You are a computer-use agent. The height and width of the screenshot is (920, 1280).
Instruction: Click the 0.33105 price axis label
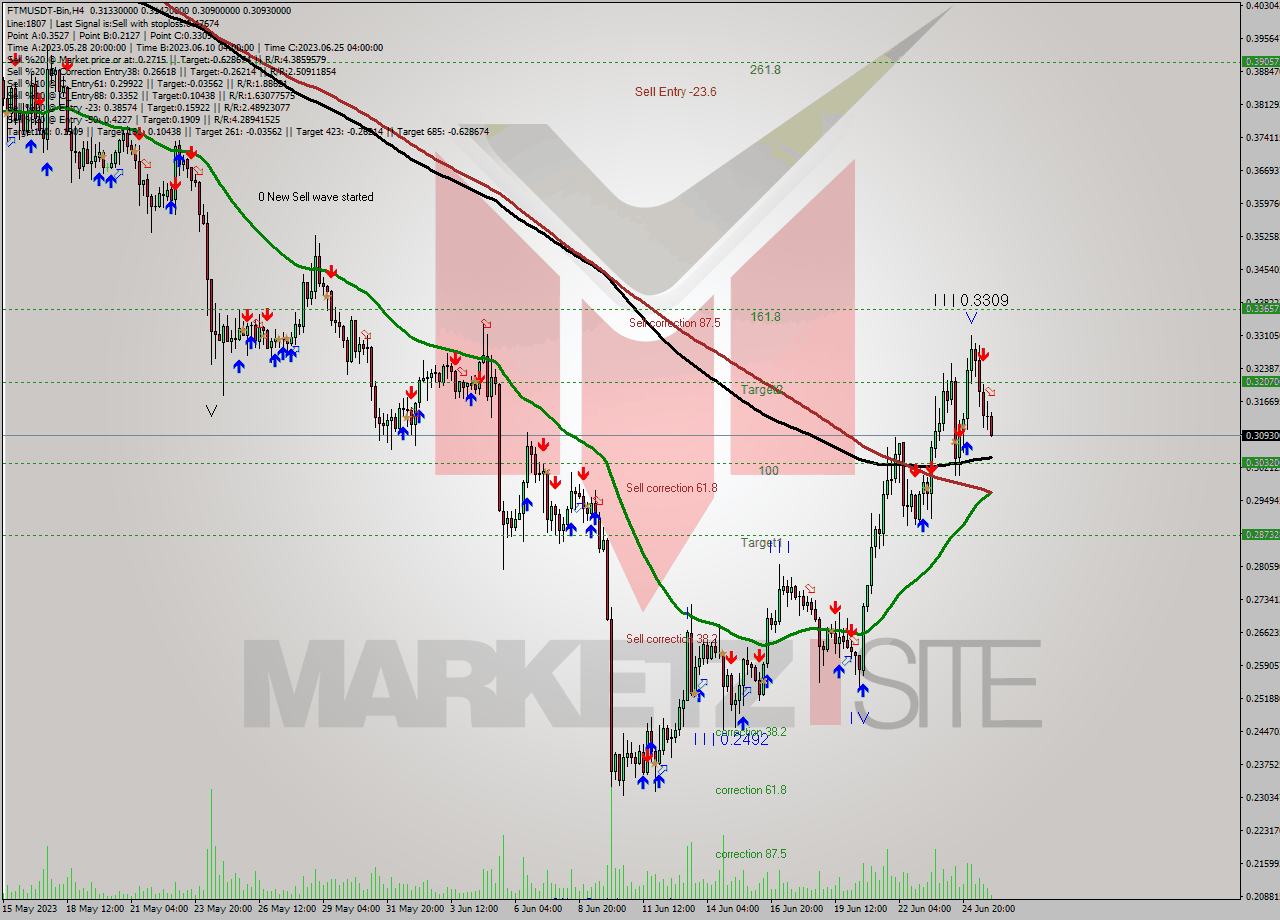coord(1262,336)
